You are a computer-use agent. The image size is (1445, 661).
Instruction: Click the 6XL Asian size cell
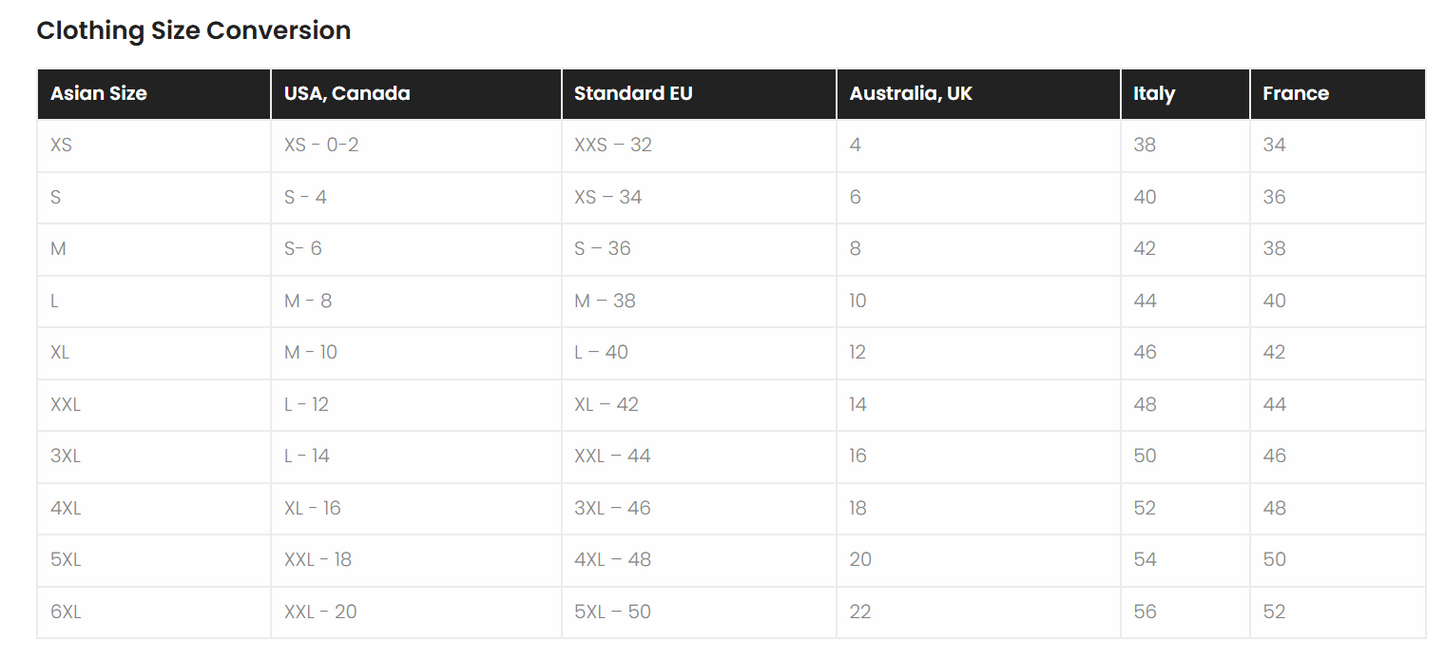tap(65, 612)
